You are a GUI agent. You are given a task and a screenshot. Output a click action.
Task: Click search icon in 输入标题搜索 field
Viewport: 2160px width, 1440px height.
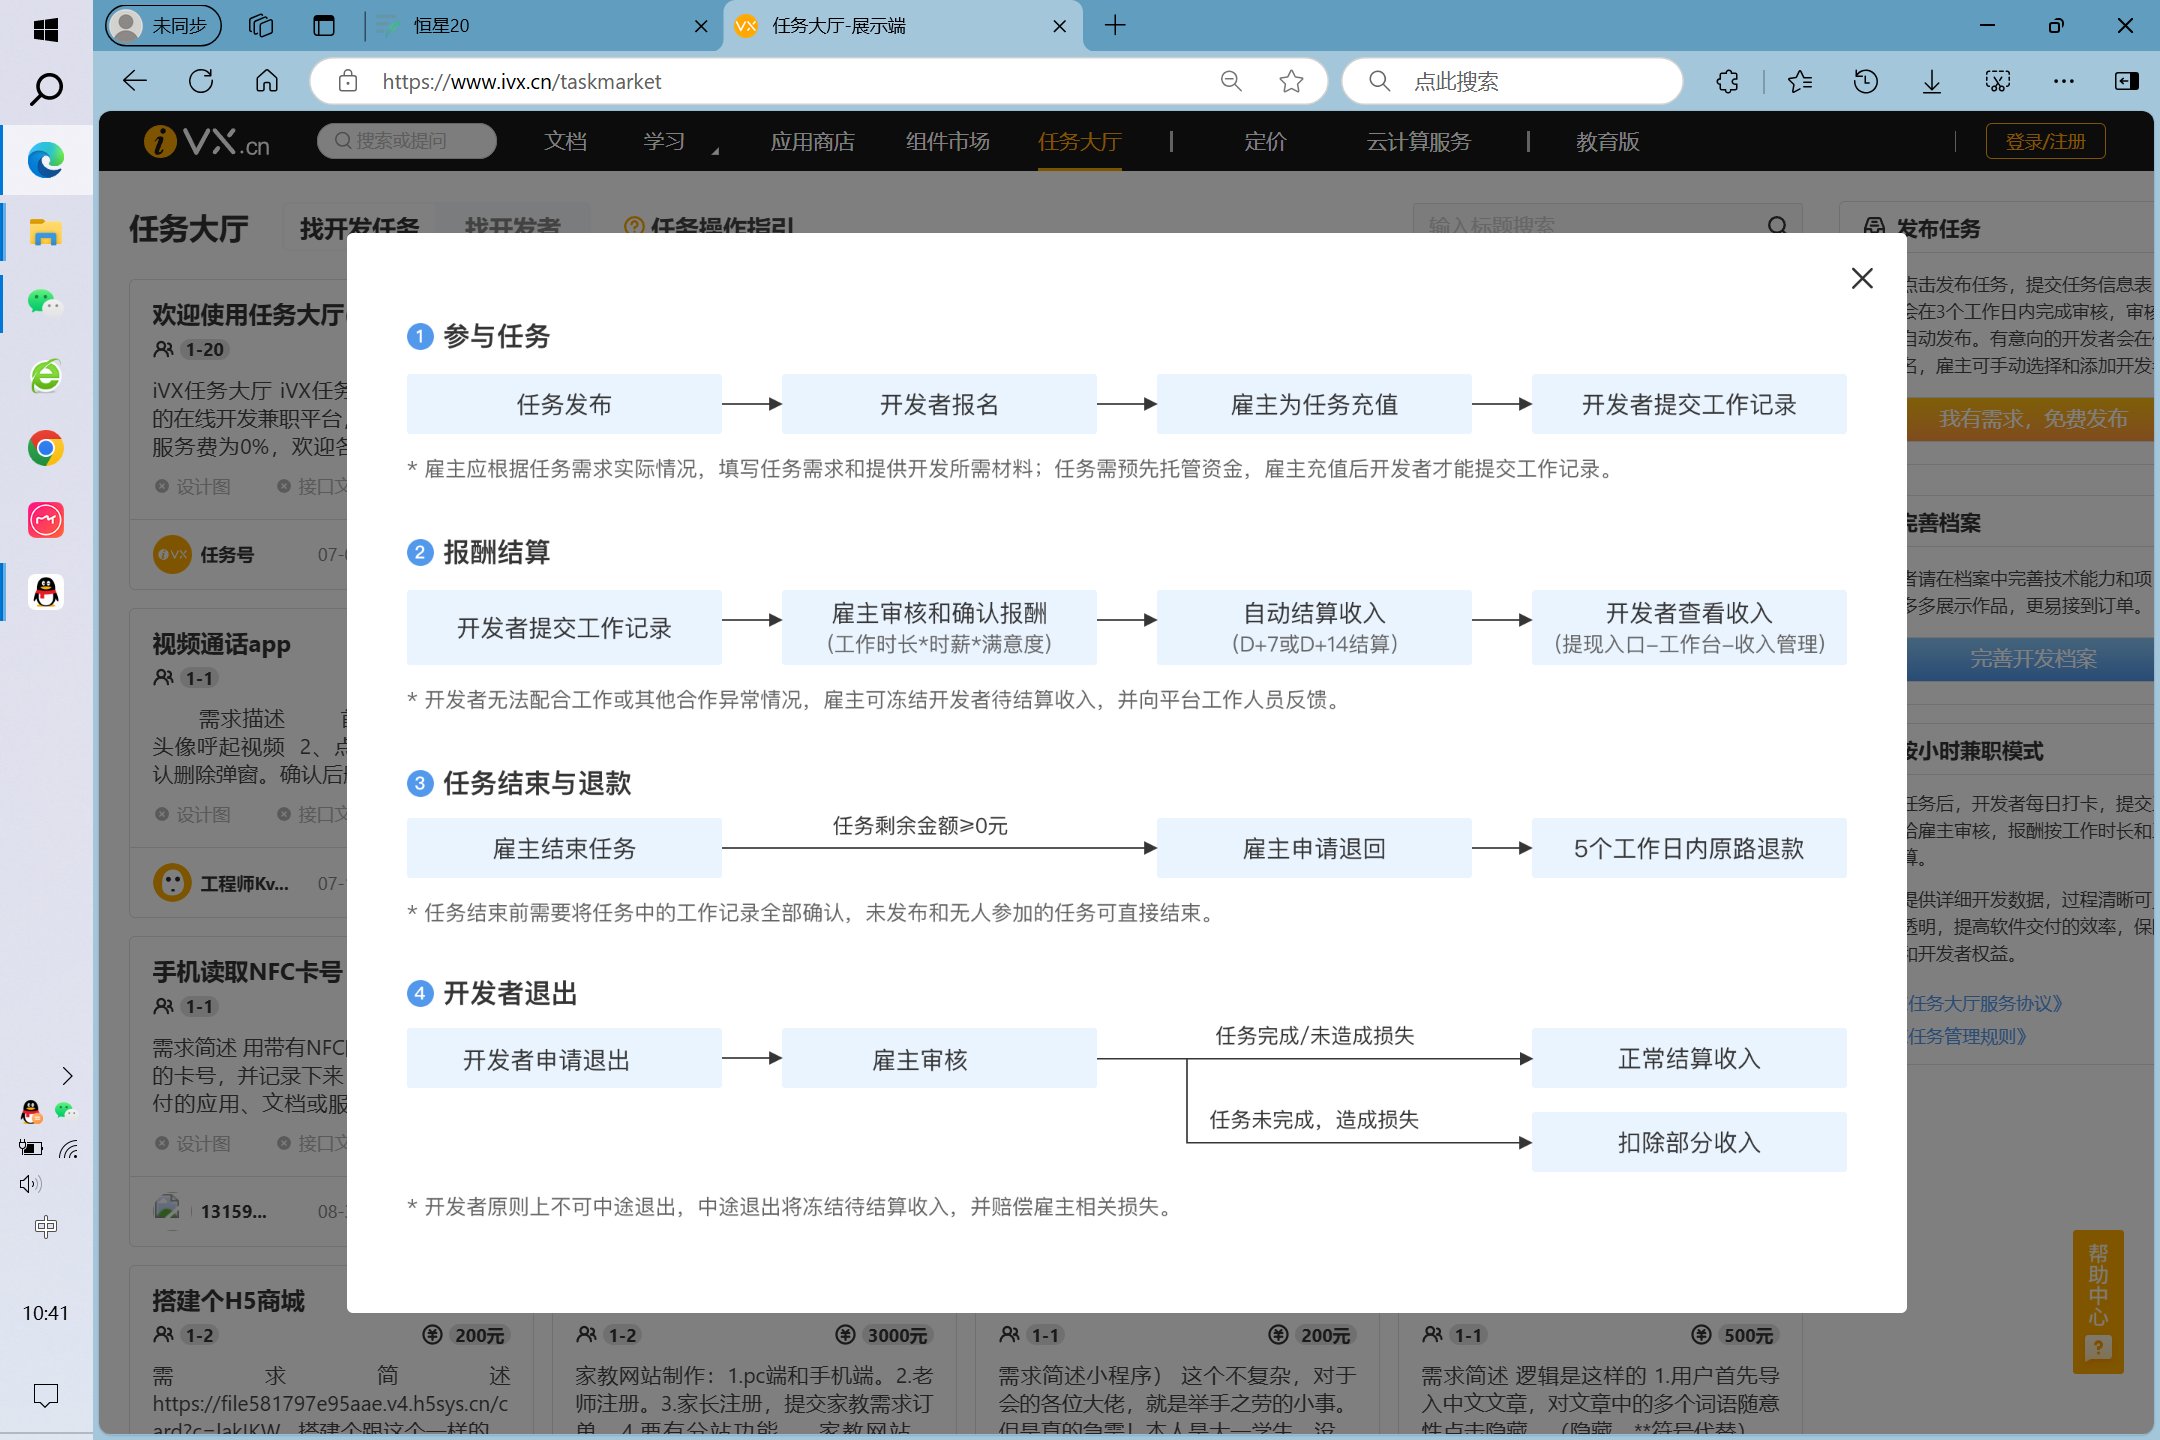[x=1777, y=225]
